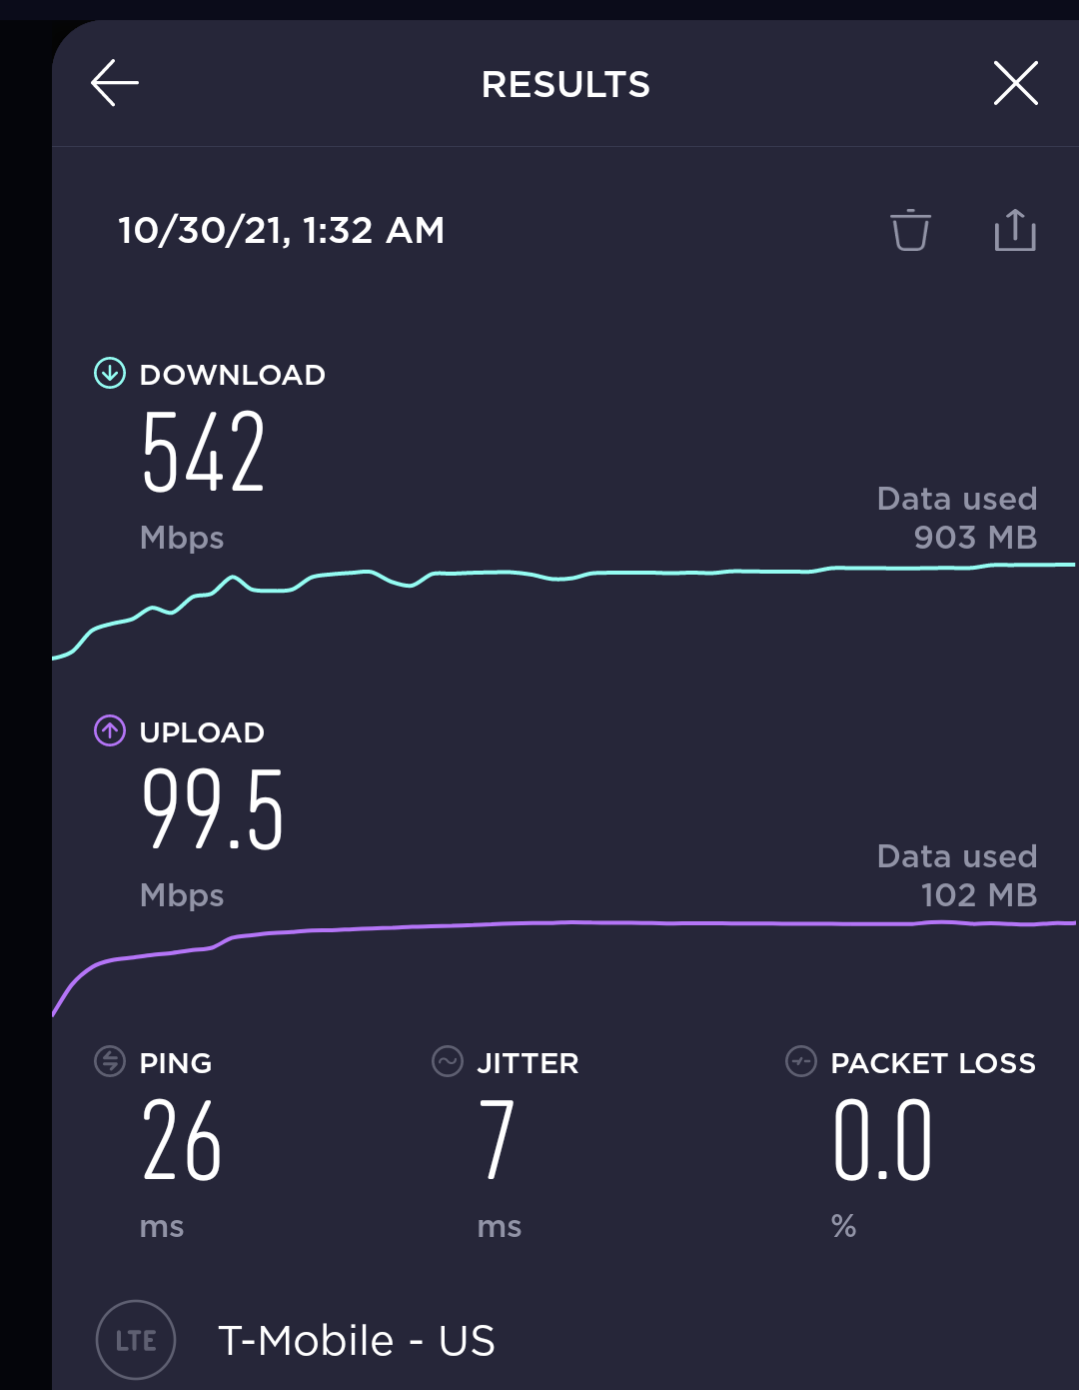Tap the 10/30/21, 1:32 AM timestamp
Viewport: 1079px width, 1390px height.
pyautogui.click(x=282, y=231)
